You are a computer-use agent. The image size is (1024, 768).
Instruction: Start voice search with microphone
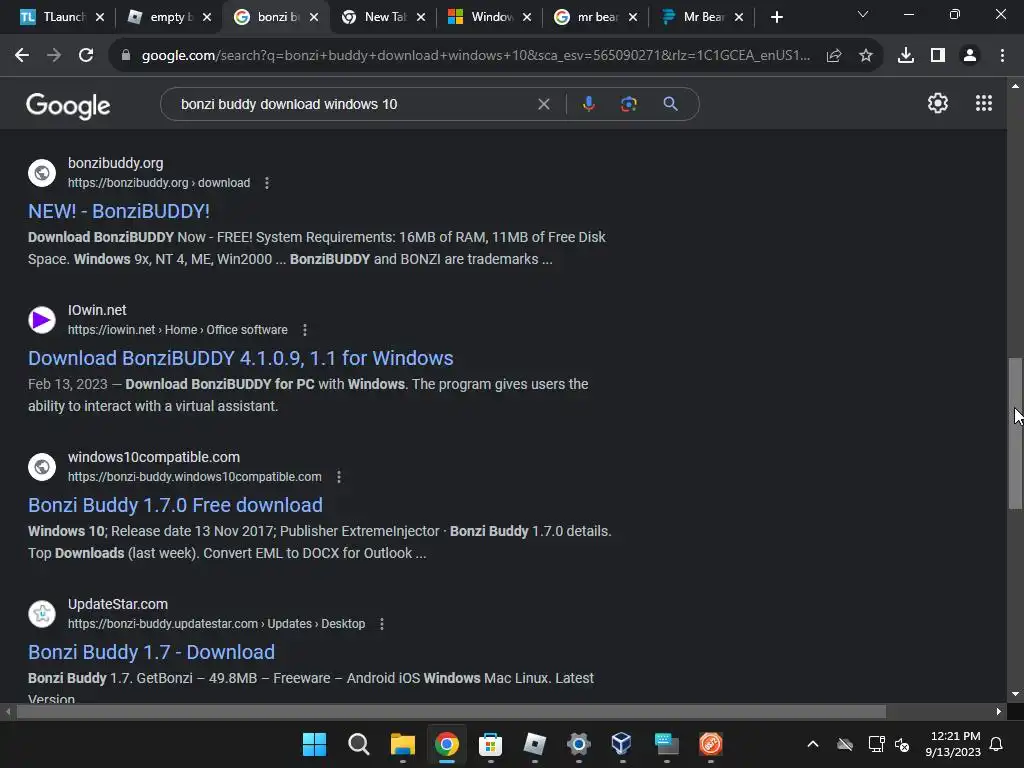tap(588, 104)
